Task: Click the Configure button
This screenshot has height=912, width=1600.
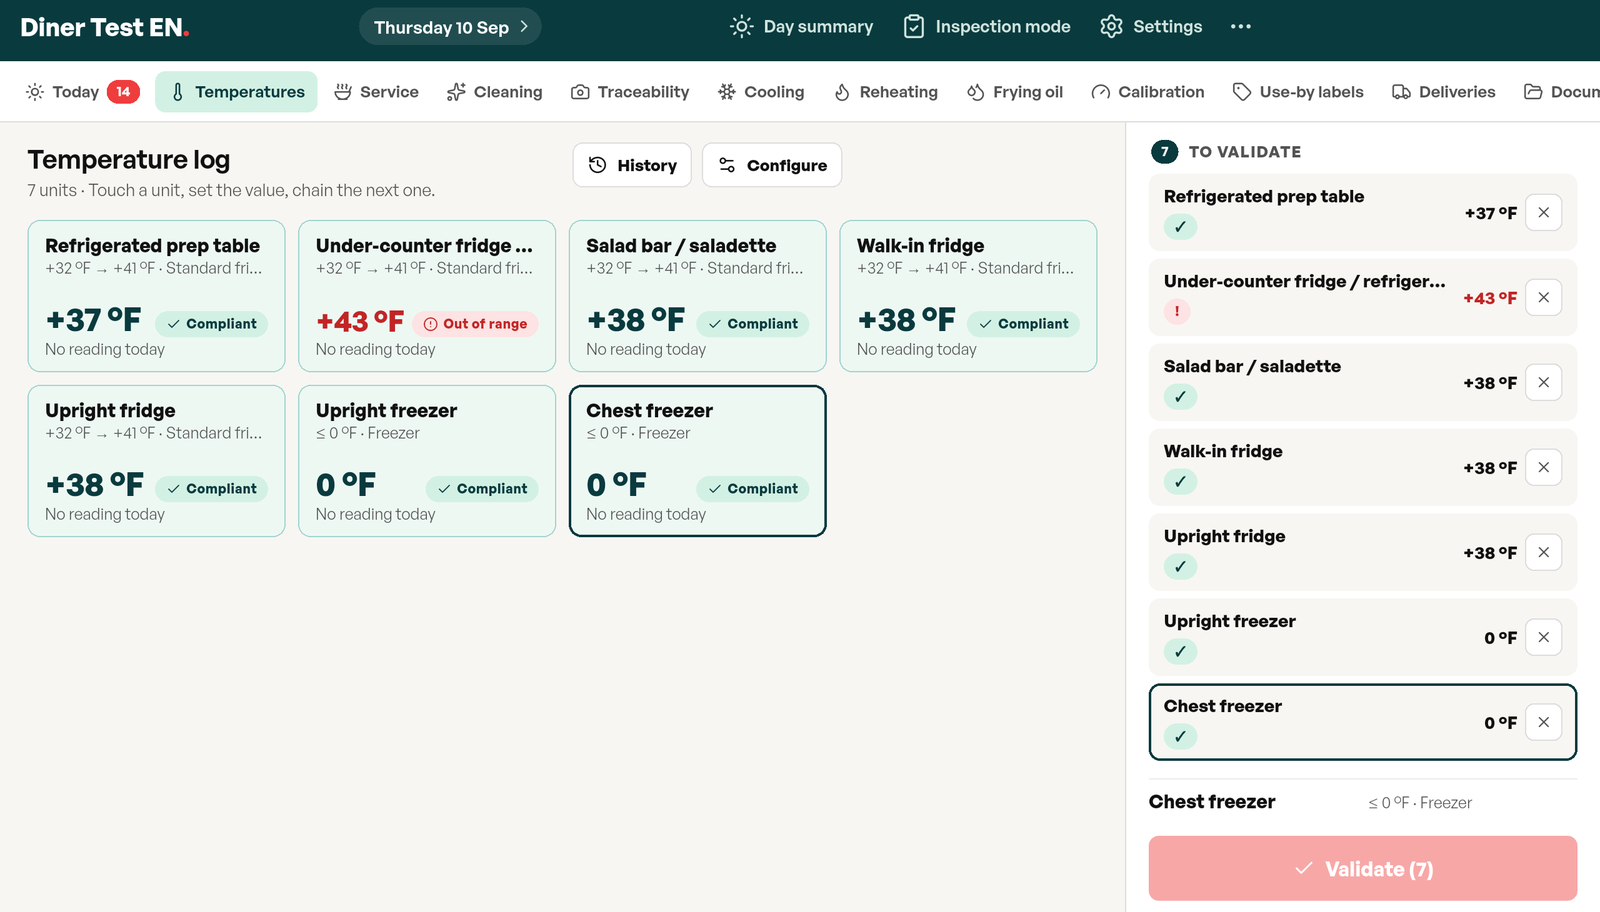Action: [x=772, y=165]
